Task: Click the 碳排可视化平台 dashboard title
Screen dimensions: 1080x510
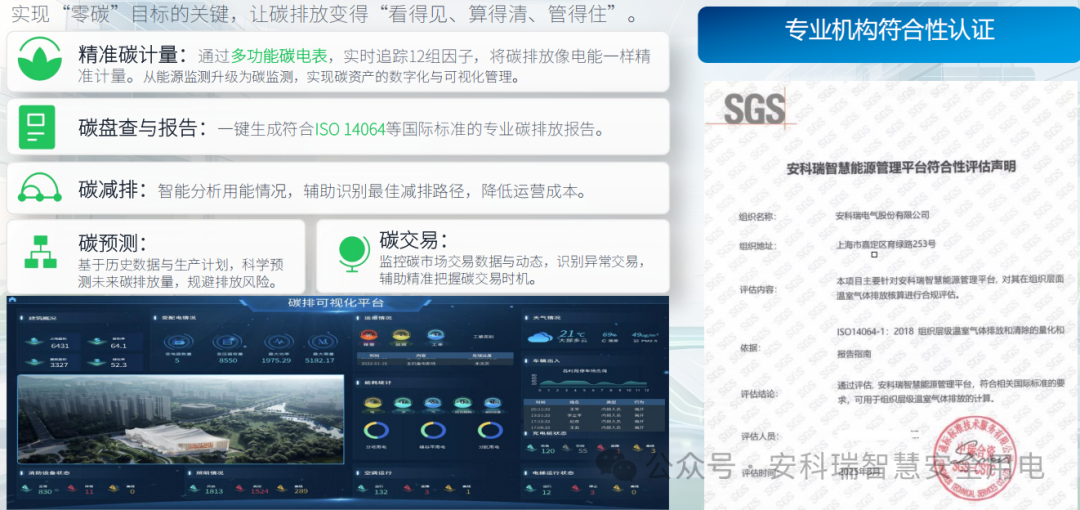Action: pyautogui.click(x=336, y=303)
